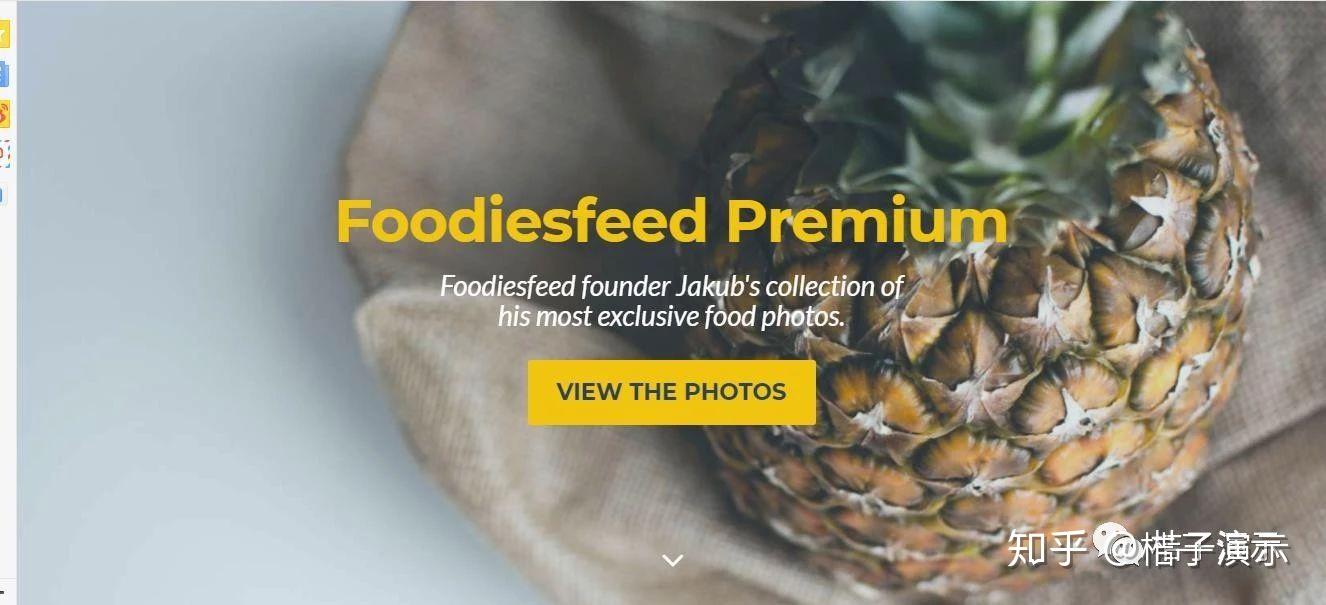
Task: Click the 'his most exclusive food photos' line
Action: (672, 317)
